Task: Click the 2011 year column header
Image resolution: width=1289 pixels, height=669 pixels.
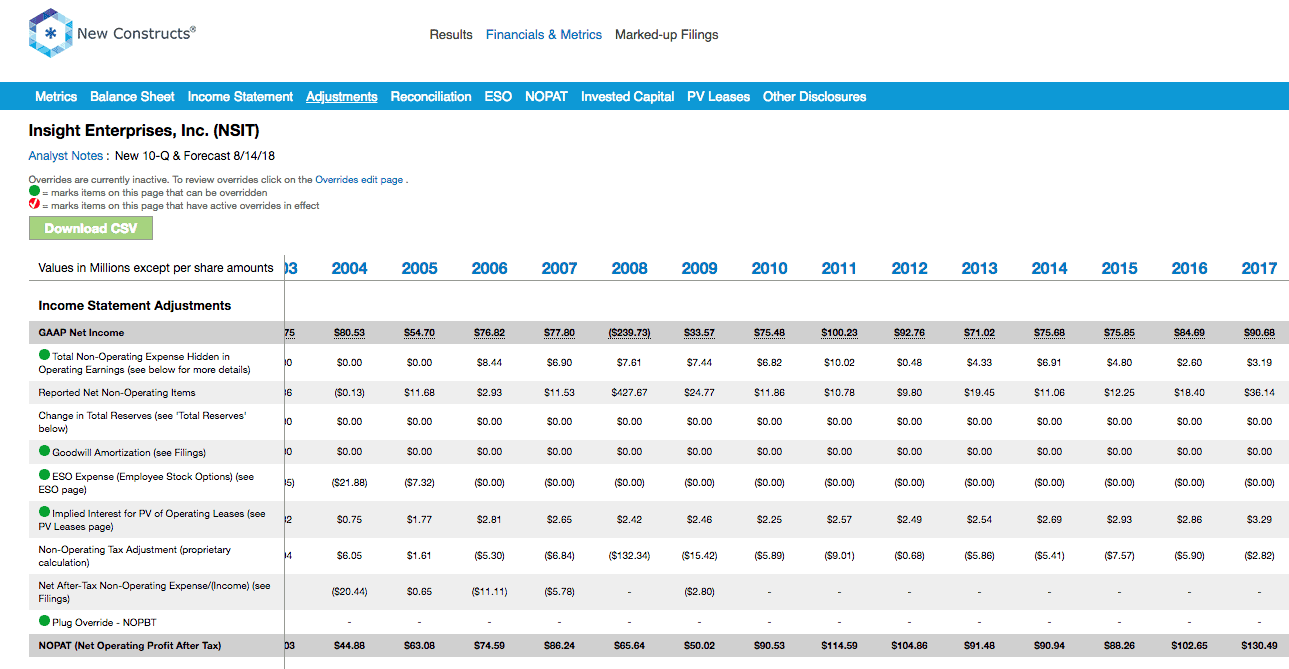Action: click(839, 268)
